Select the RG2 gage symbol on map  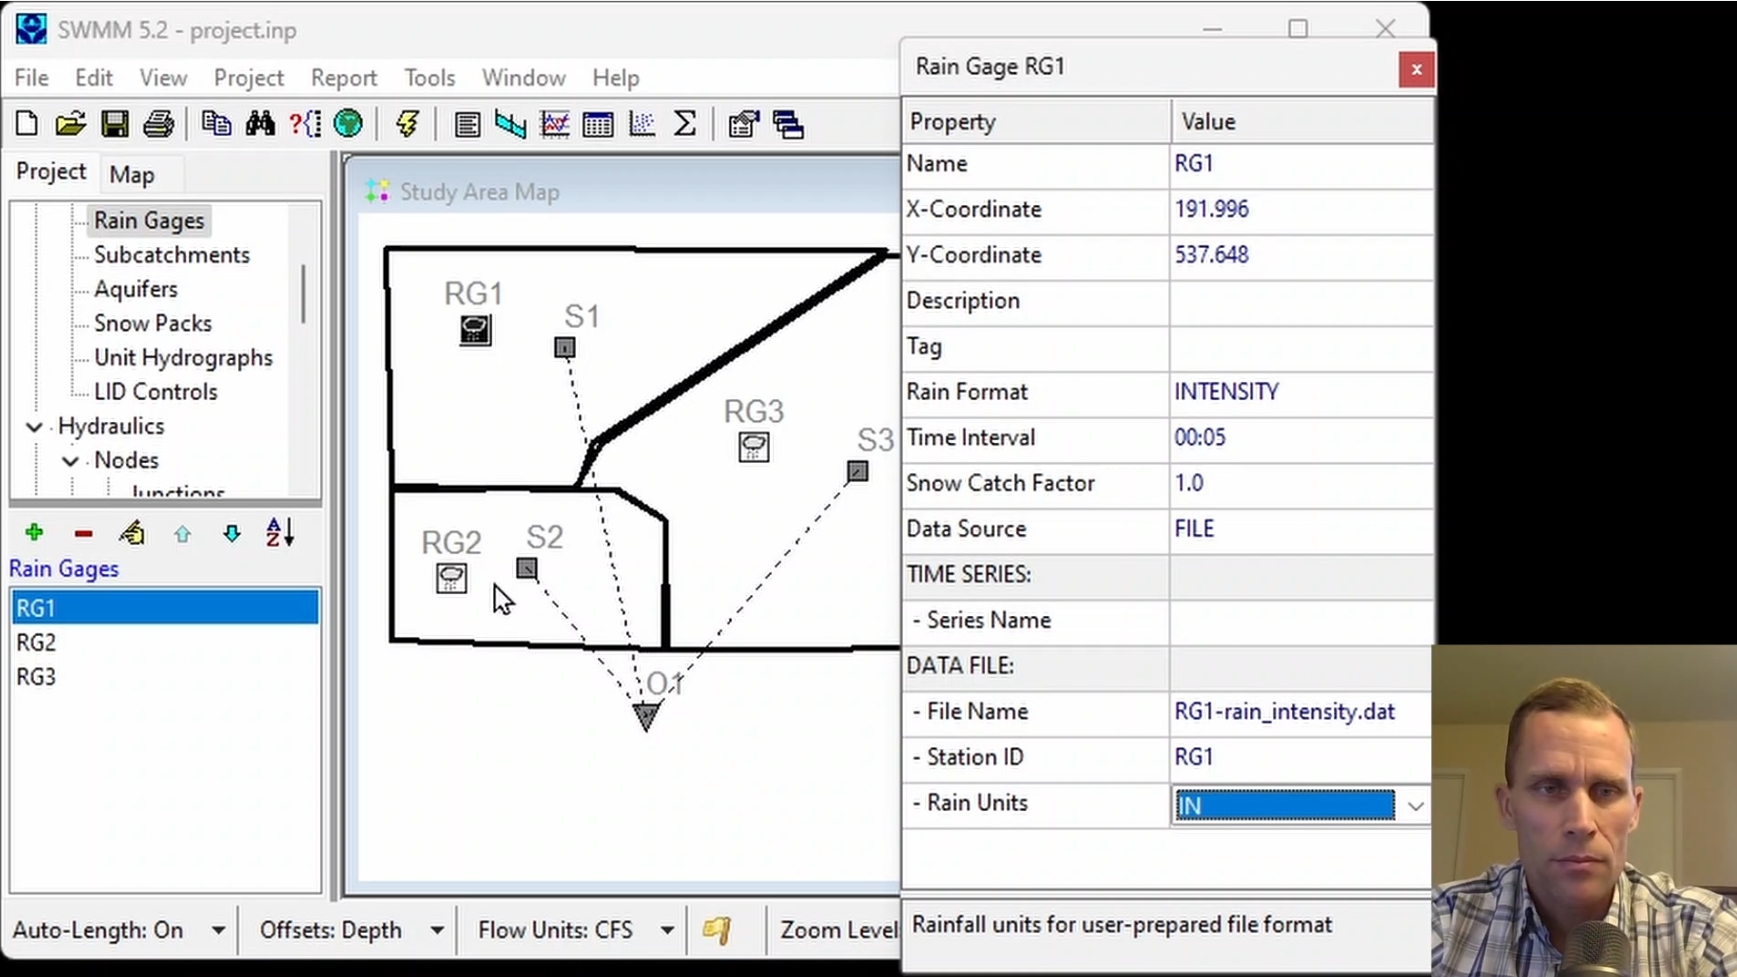point(451,578)
